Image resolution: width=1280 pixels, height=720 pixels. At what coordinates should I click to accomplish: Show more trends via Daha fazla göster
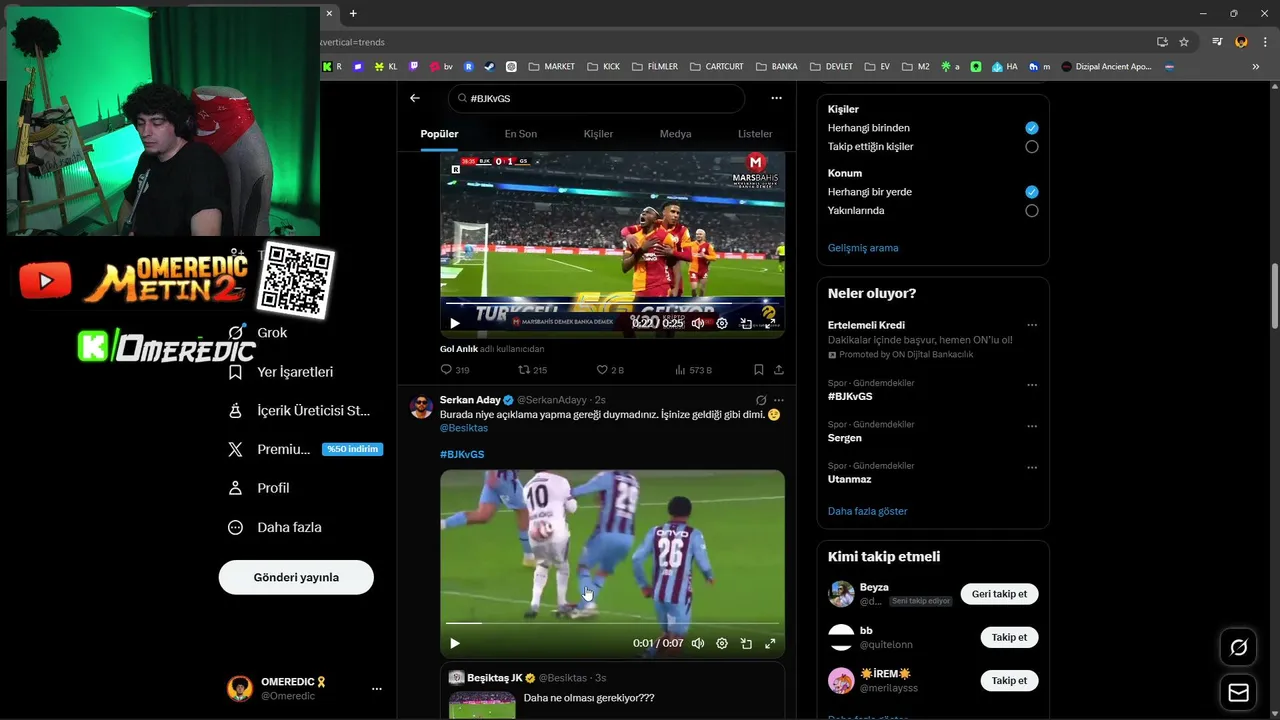[867, 511]
